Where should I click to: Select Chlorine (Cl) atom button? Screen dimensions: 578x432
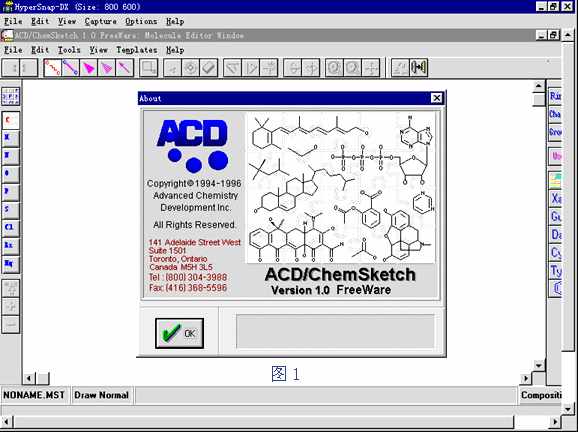pyautogui.click(x=11, y=227)
